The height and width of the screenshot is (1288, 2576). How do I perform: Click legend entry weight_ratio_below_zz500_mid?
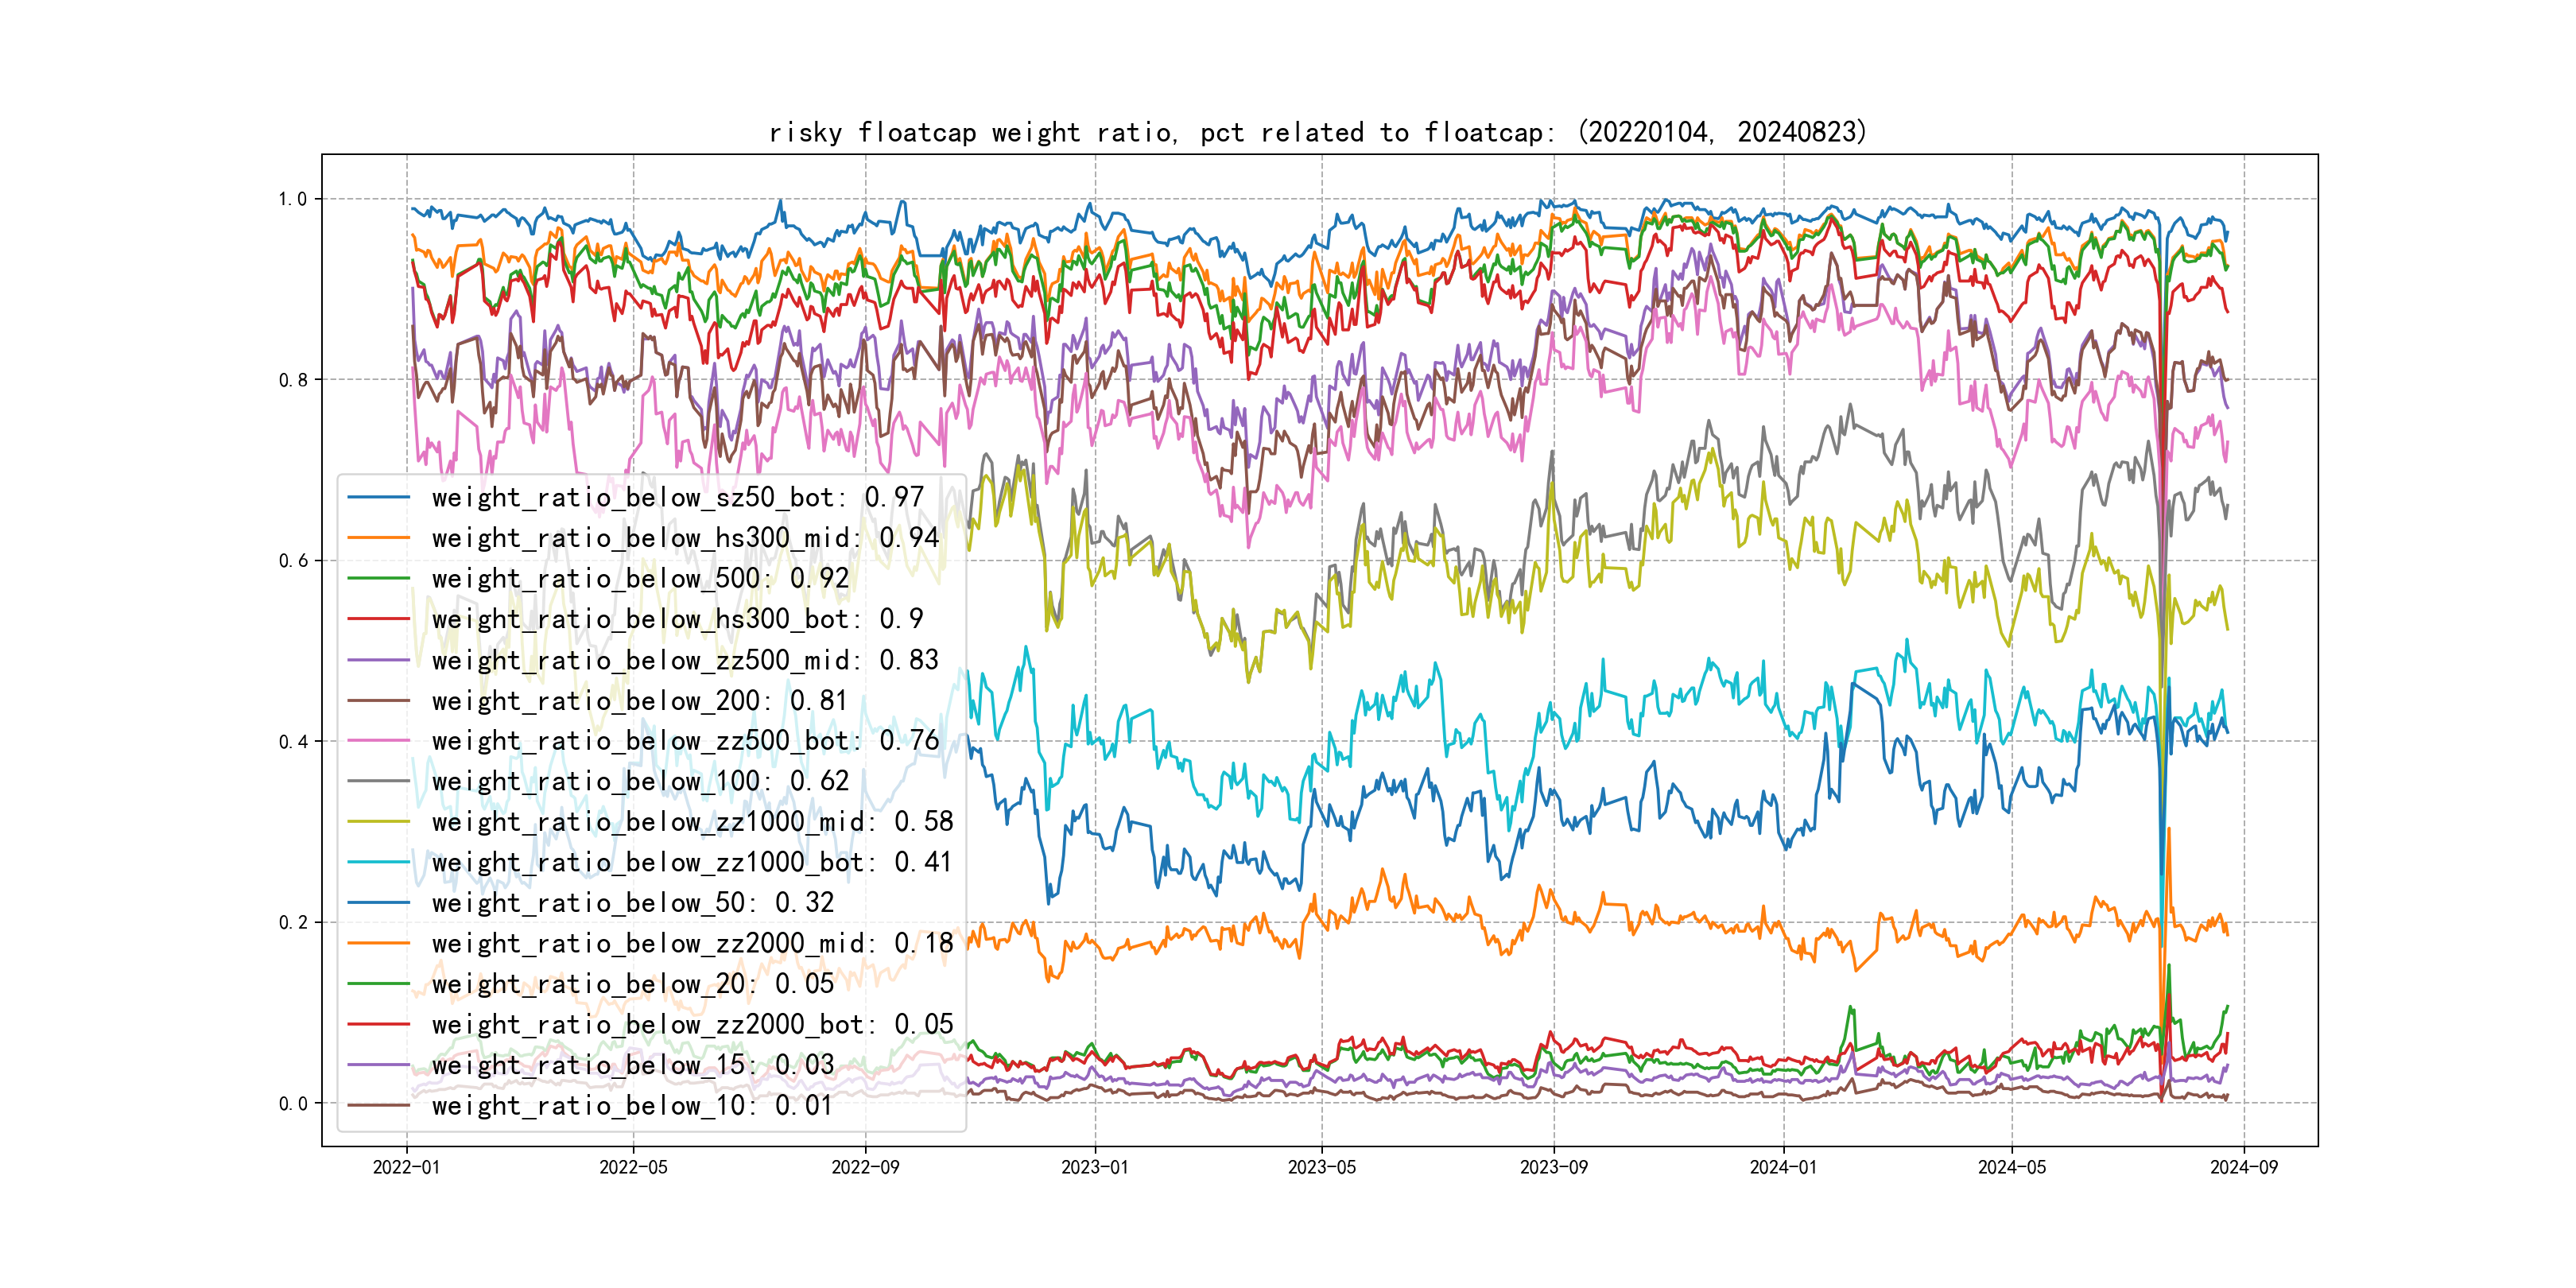click(x=685, y=660)
